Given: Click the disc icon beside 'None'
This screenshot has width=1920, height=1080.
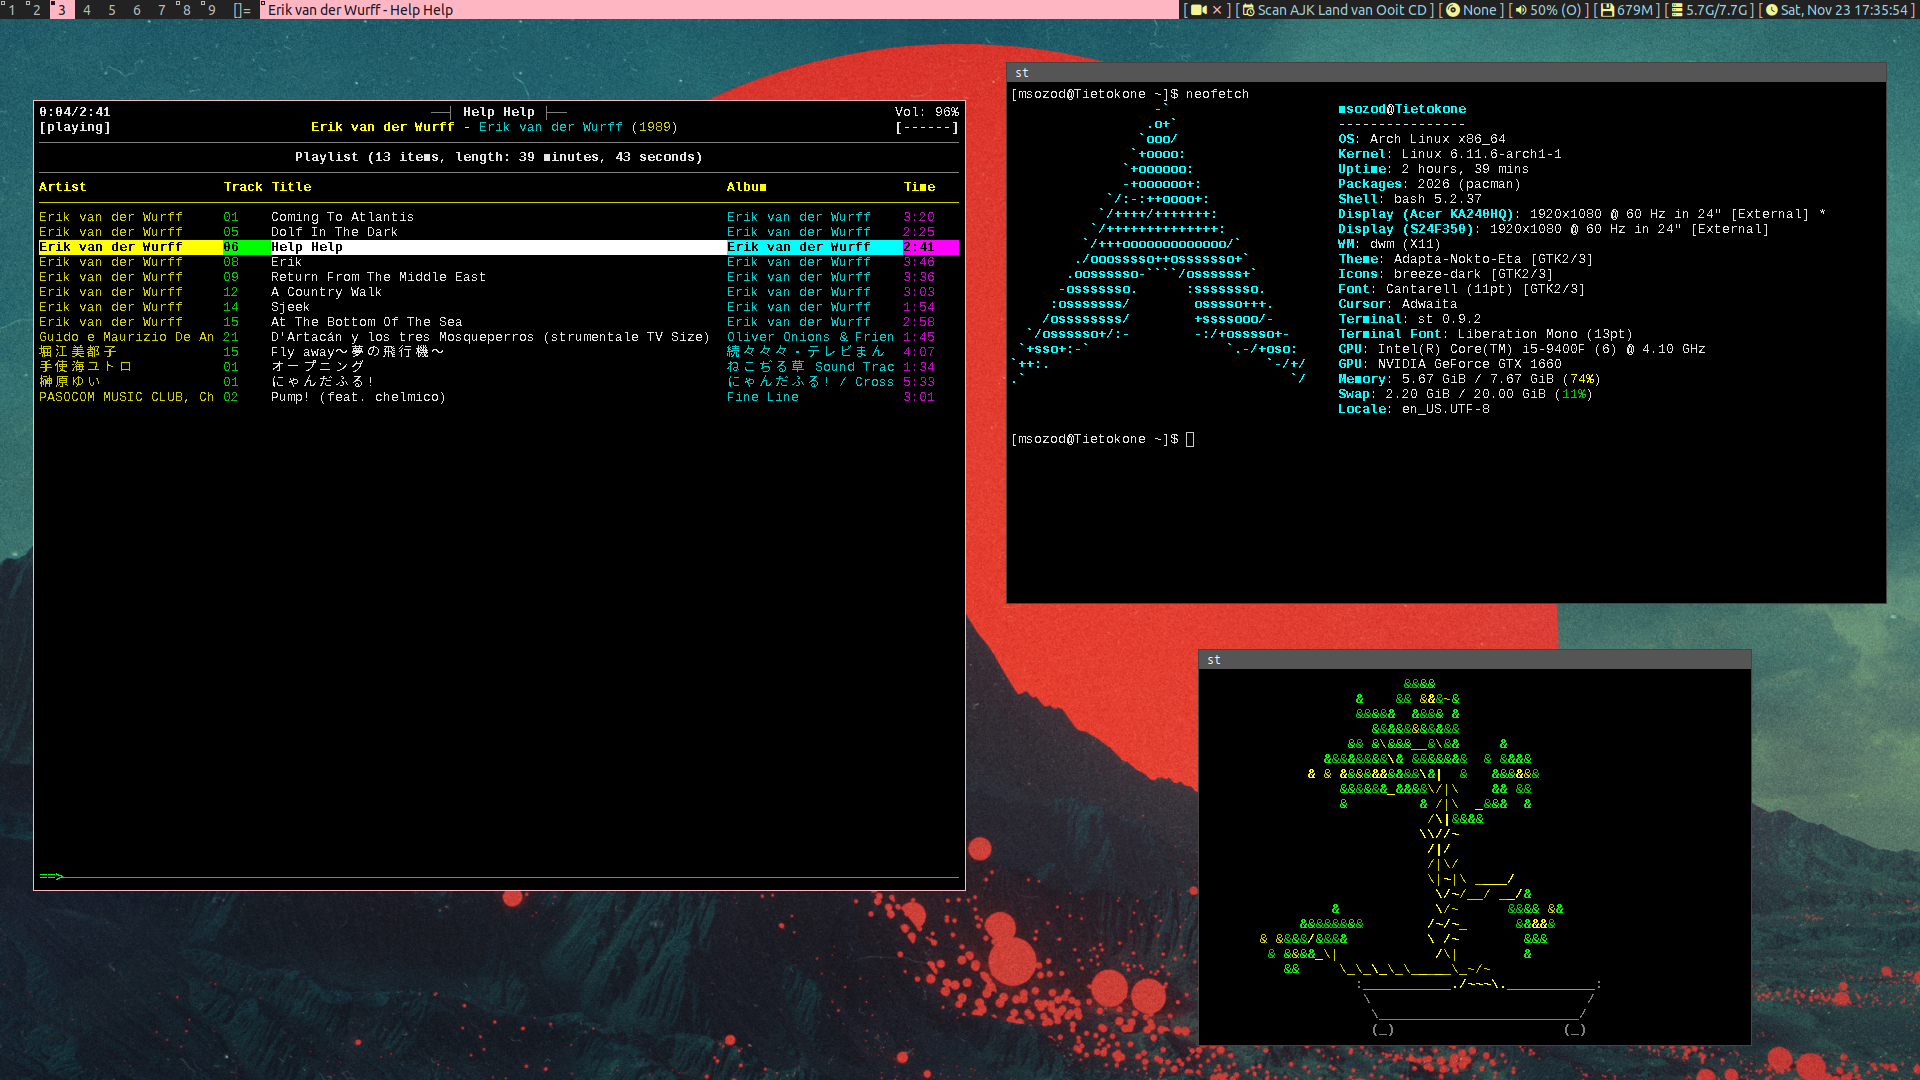Looking at the screenshot, I should (x=1454, y=10).
